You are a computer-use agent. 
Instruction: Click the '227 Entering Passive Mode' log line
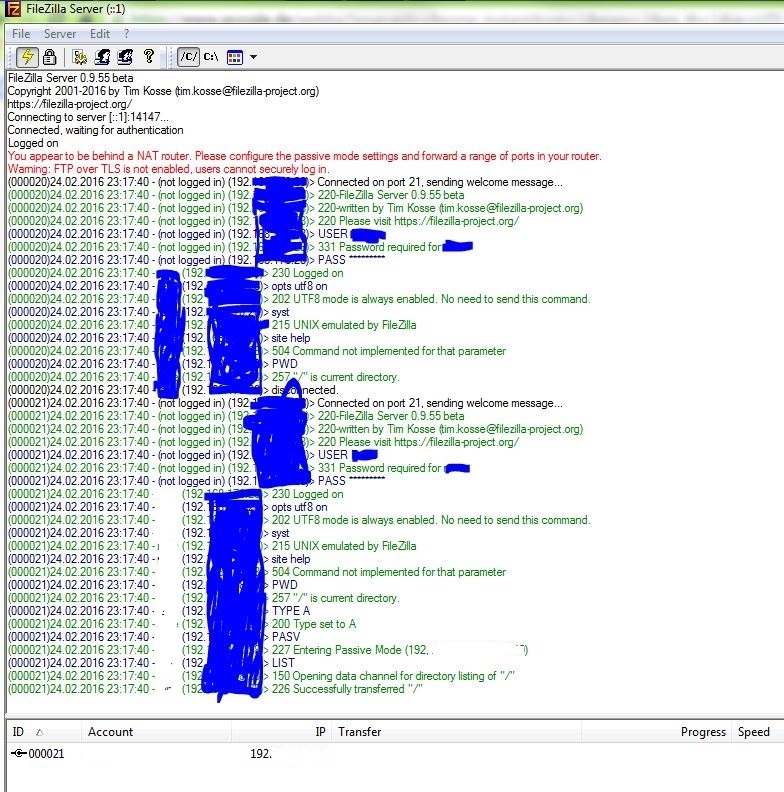click(268, 650)
